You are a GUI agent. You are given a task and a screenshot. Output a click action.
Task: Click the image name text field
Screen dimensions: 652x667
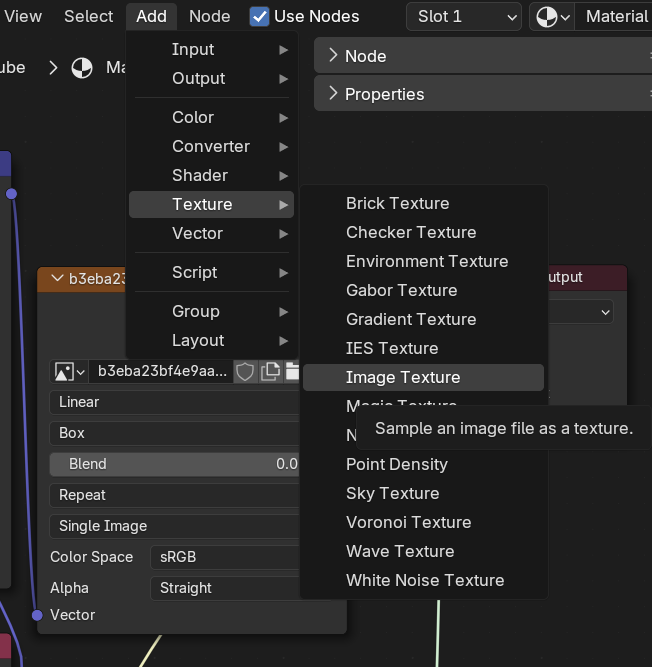[x=162, y=372]
